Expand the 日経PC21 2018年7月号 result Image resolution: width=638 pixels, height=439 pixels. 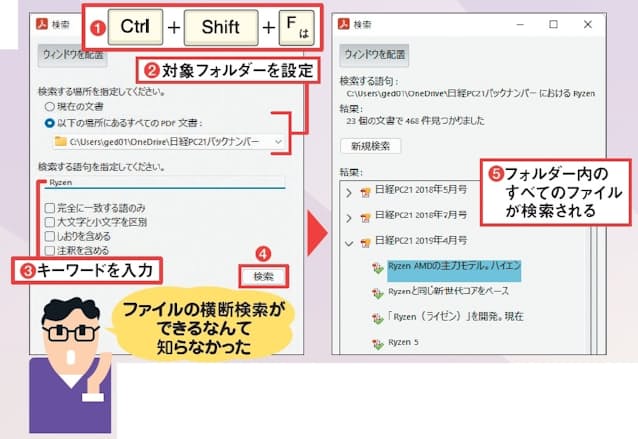point(349,218)
